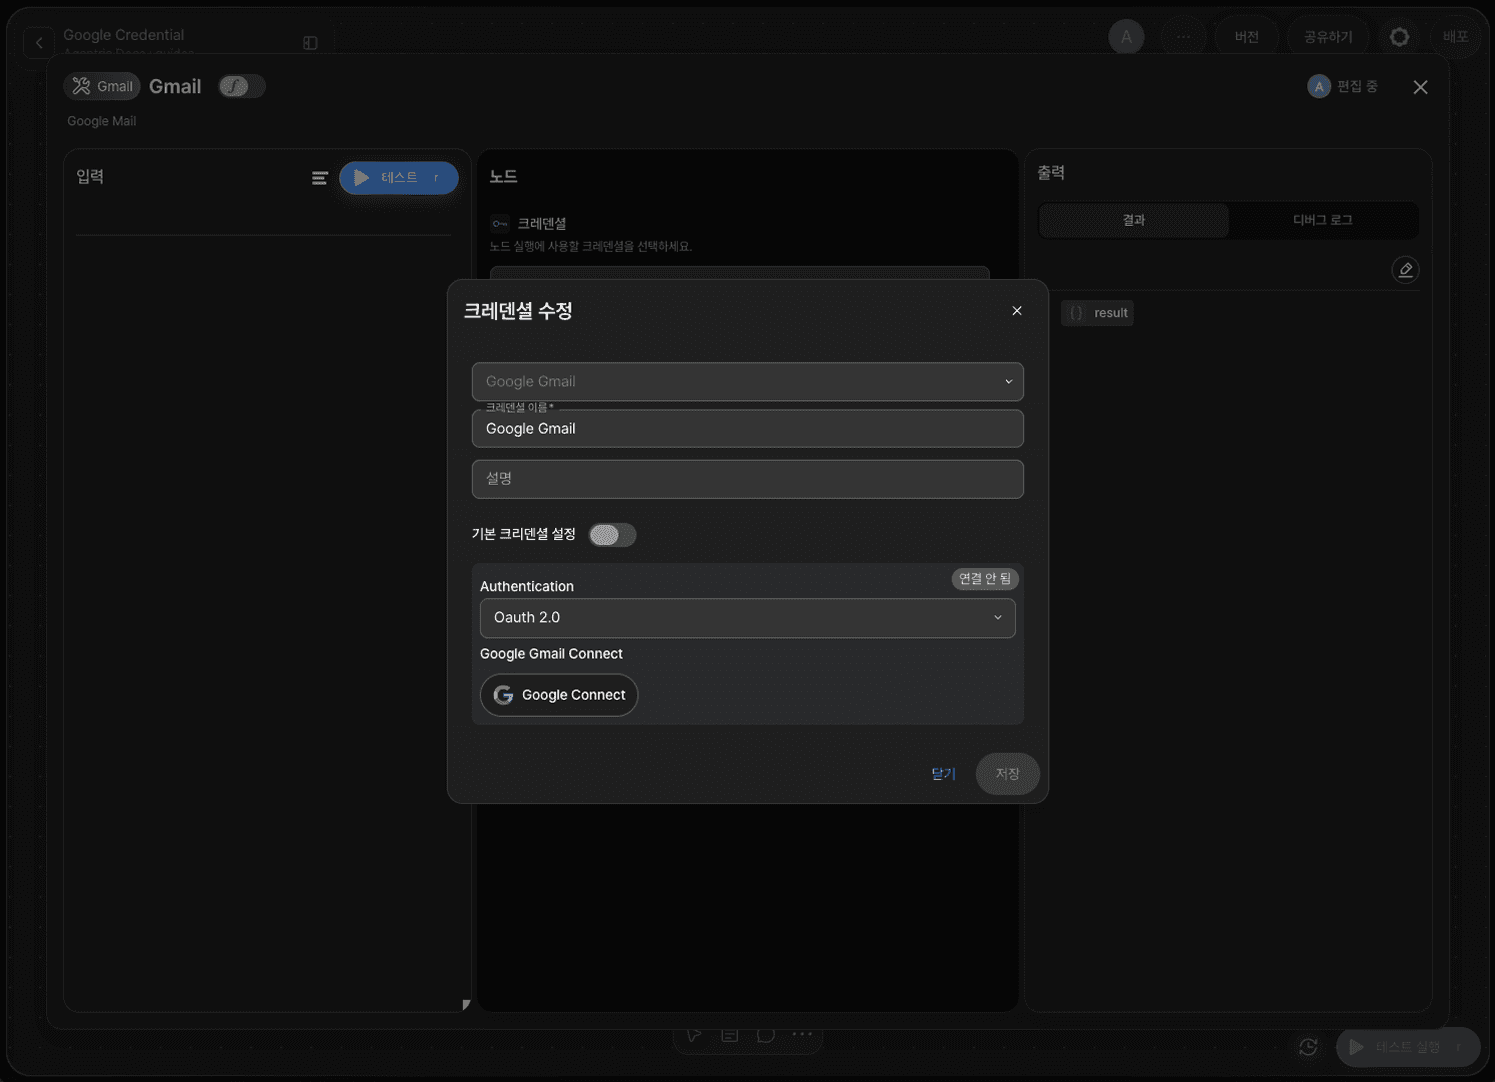
Task: Click the 크레덴셜 수정 dialog title
Action: click(x=518, y=311)
